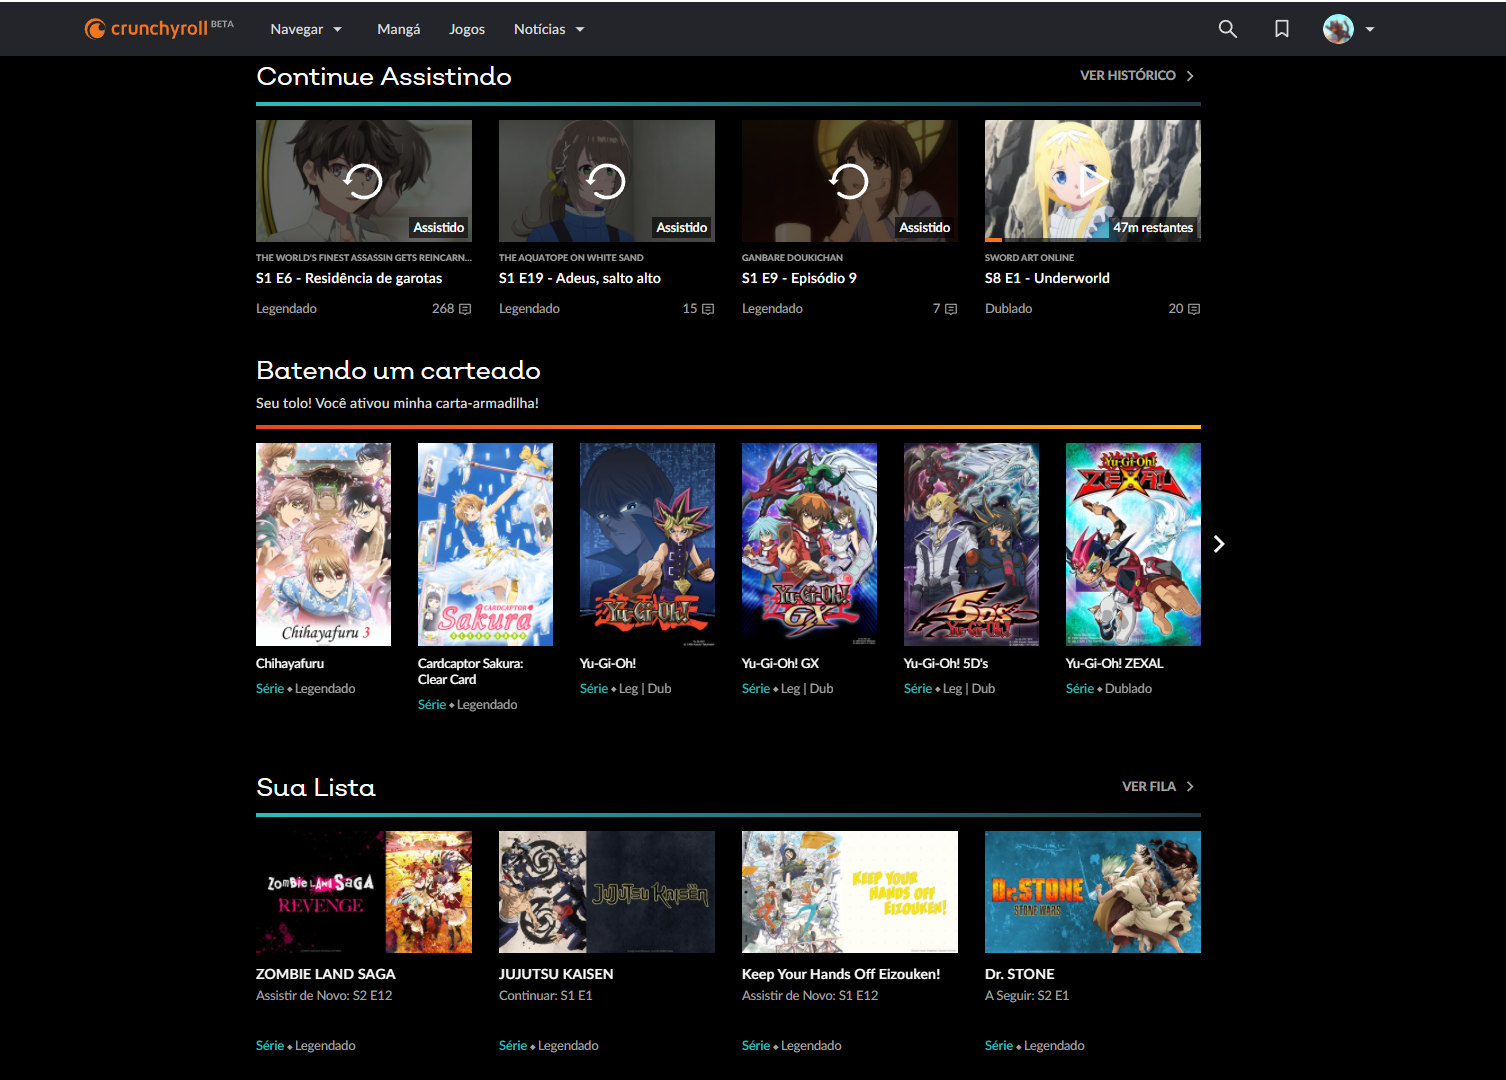Click Dr. STONE title
The image size is (1506, 1080).
tap(1020, 974)
